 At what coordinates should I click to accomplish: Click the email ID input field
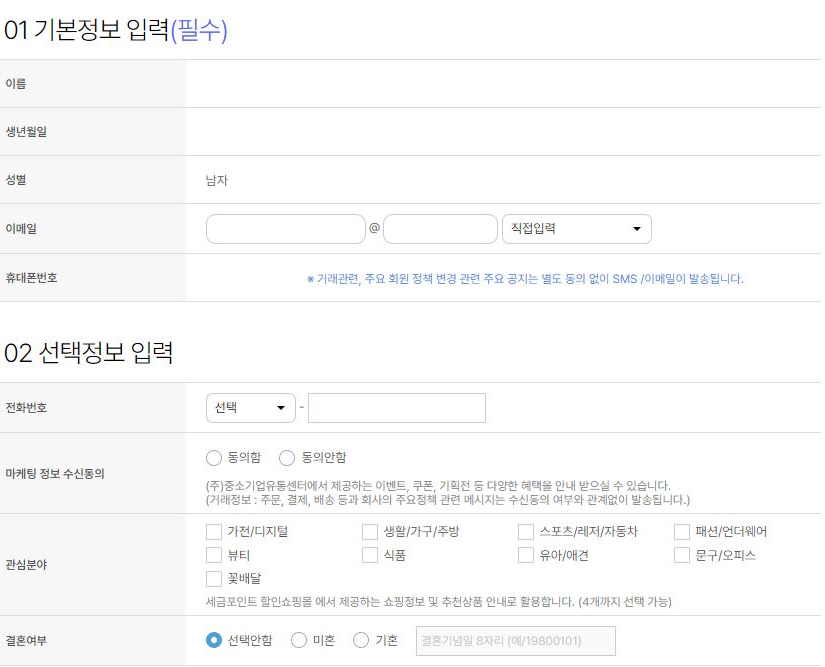[x=283, y=229]
